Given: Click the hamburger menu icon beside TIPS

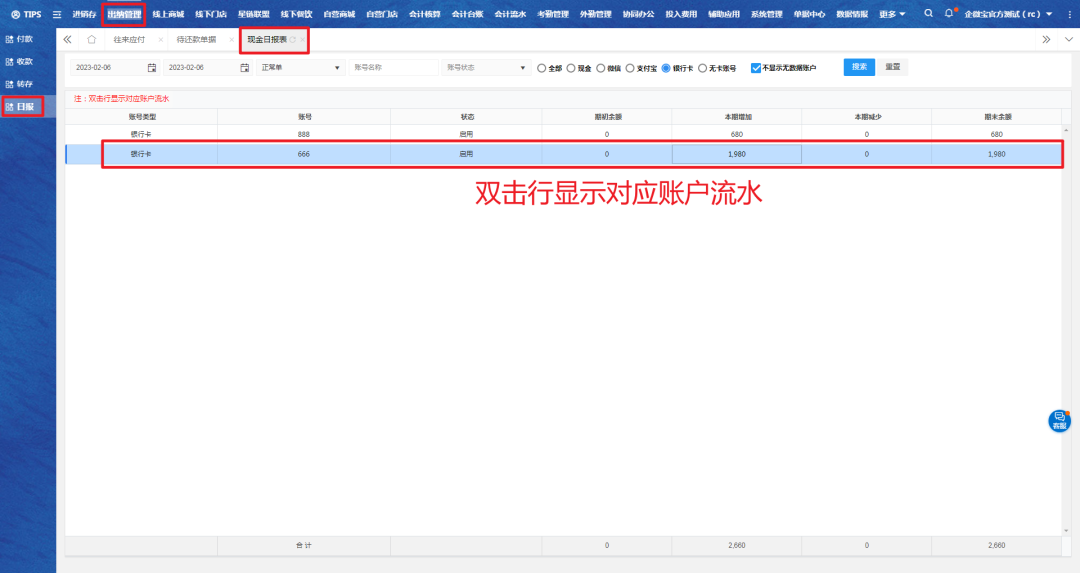Looking at the screenshot, I should tap(56, 14).
